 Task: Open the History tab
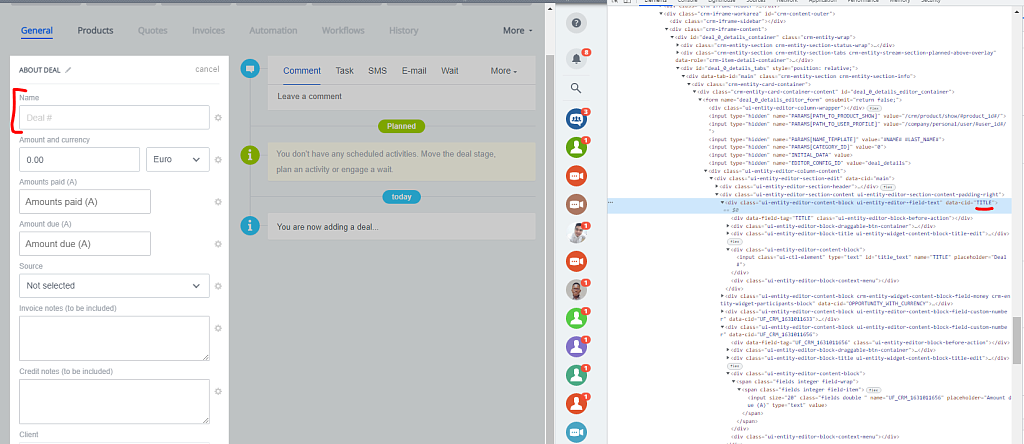click(x=404, y=31)
